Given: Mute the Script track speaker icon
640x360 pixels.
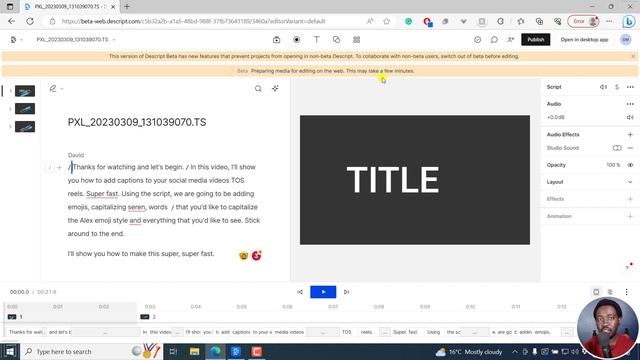Looking at the screenshot, I should pyautogui.click(x=603, y=87).
